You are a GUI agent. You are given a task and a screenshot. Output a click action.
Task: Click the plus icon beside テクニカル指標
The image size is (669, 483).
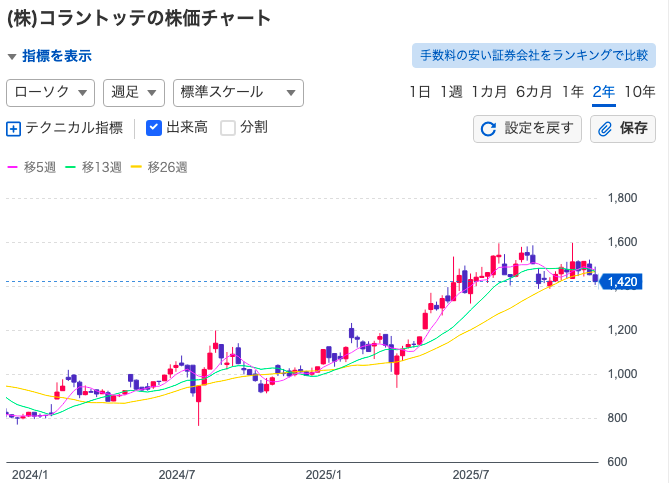tap(14, 128)
